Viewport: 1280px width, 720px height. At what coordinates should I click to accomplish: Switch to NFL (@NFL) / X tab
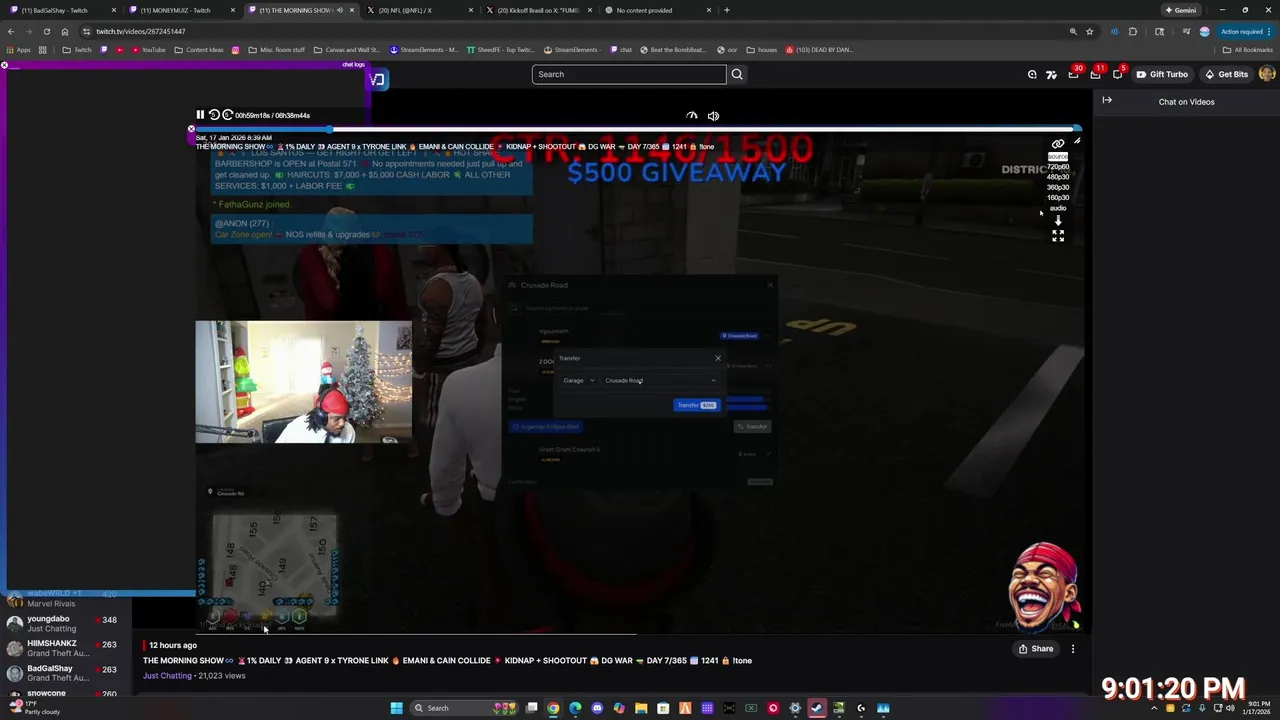tap(418, 10)
